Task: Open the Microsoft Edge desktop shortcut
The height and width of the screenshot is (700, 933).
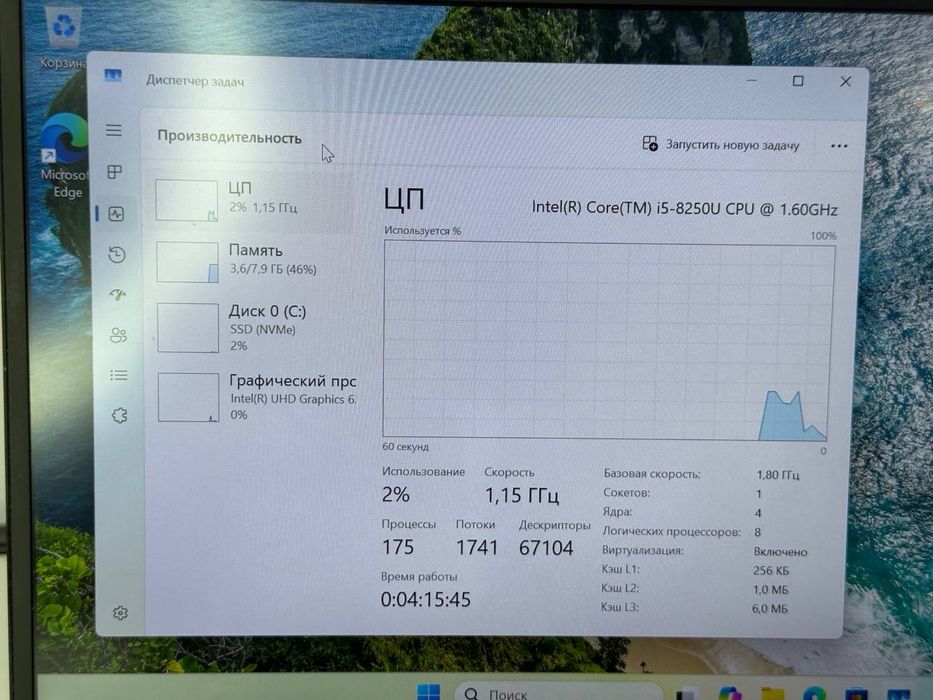Action: [x=64, y=157]
